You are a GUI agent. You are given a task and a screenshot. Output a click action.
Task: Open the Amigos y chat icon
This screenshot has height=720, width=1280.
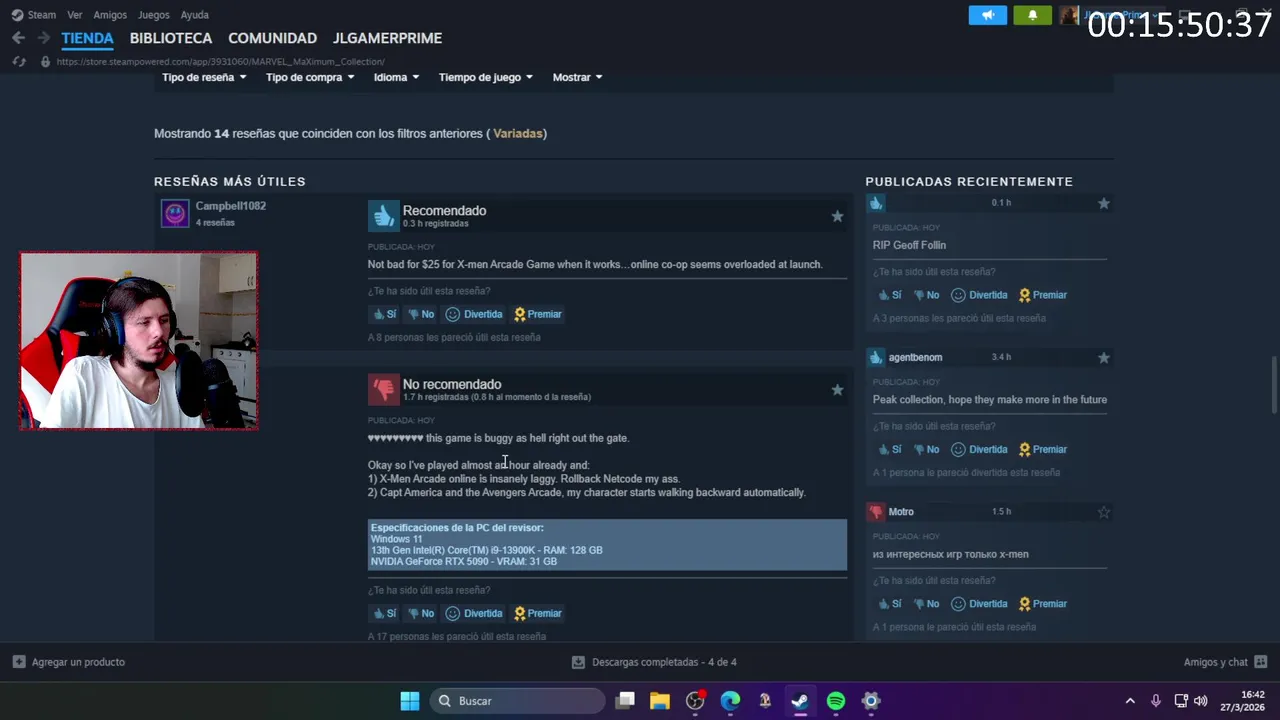(1260, 662)
